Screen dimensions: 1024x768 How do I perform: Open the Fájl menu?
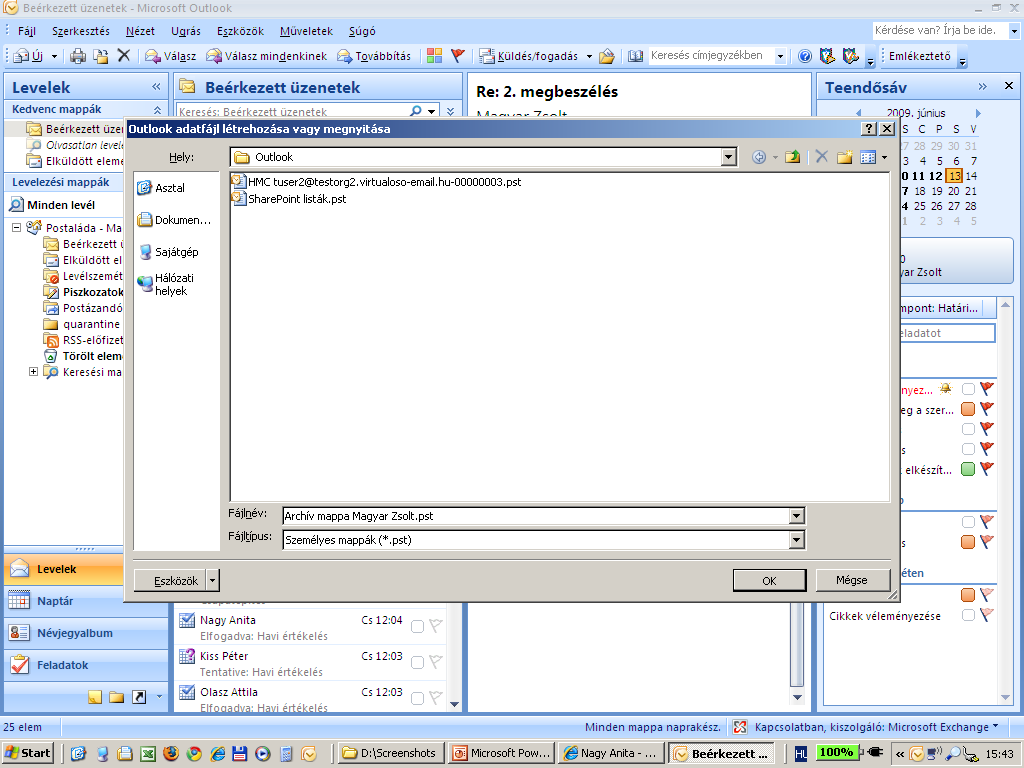27,31
